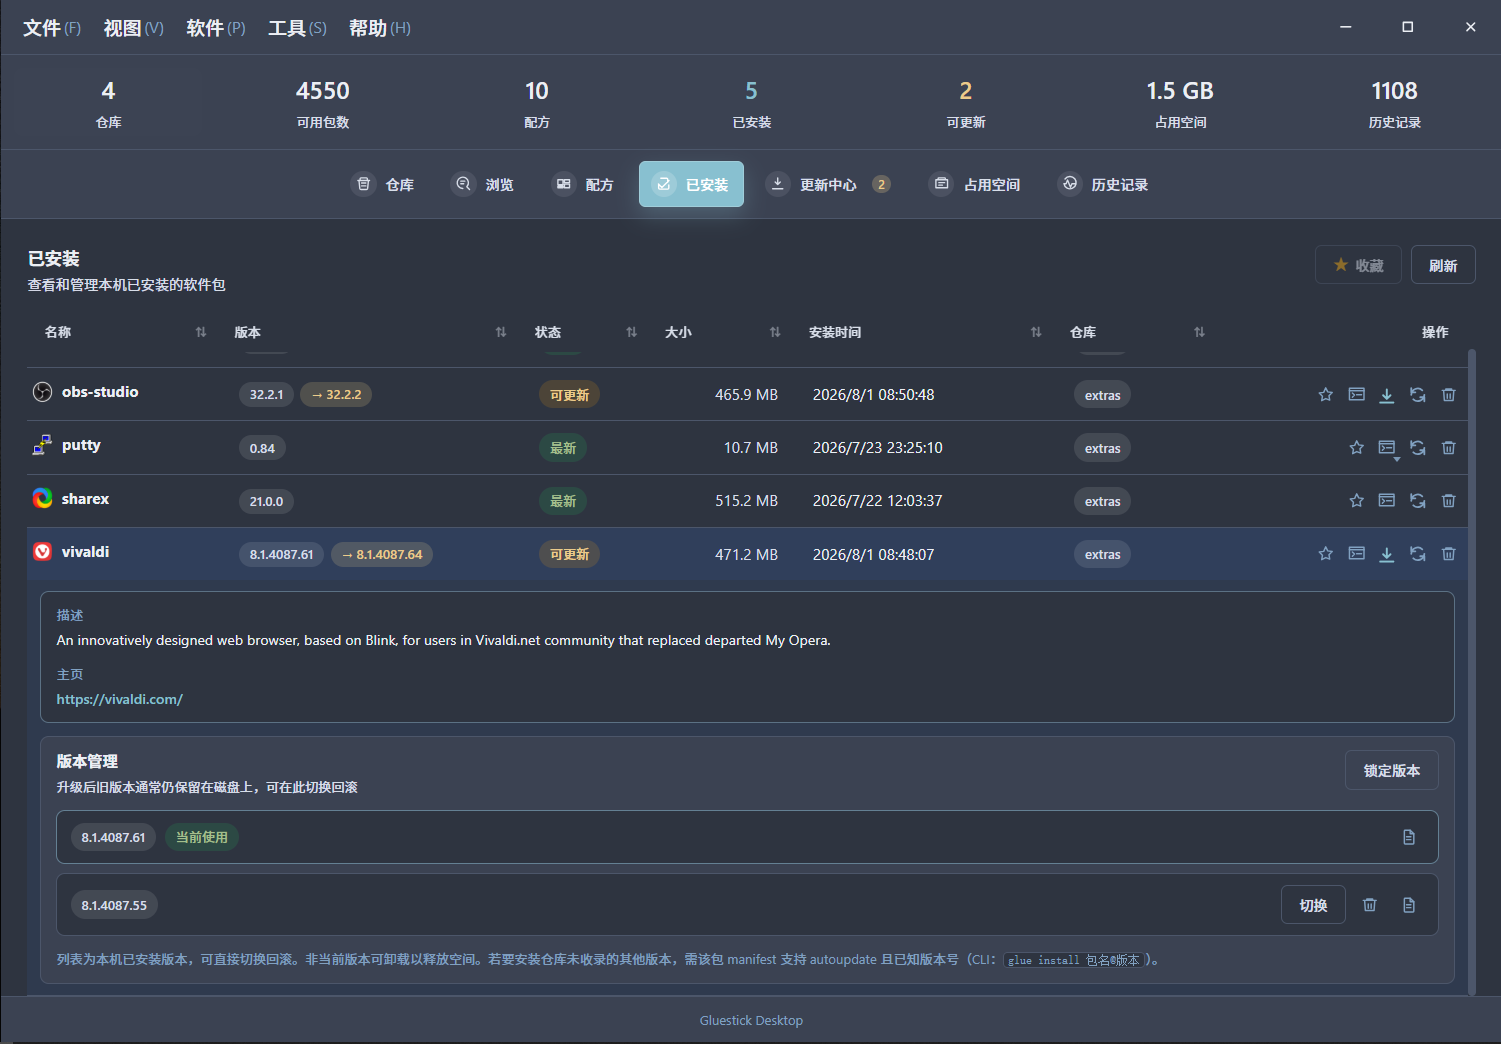This screenshot has width=1501, height=1044.
Task: Click the putty app icon
Action: tap(42, 445)
